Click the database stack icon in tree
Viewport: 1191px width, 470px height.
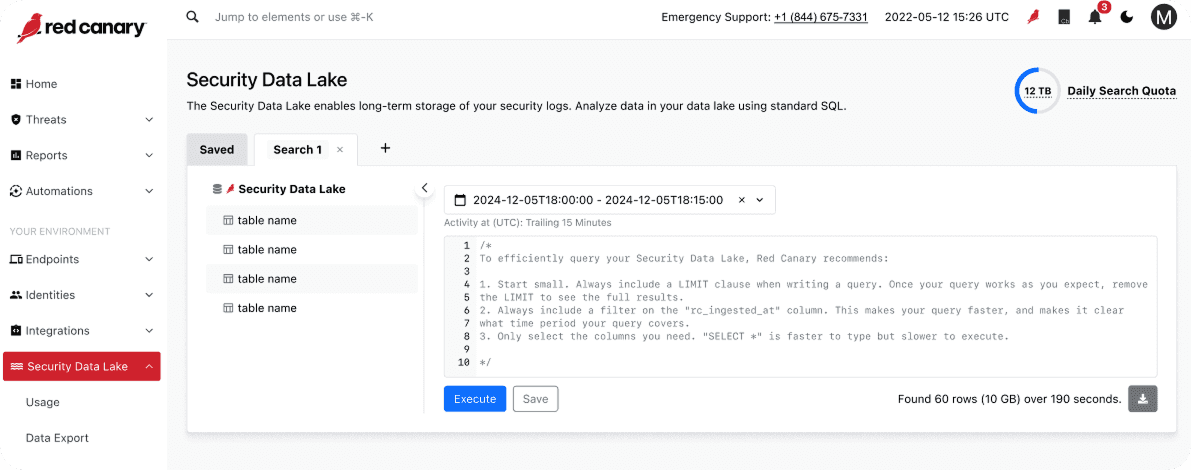(217, 189)
